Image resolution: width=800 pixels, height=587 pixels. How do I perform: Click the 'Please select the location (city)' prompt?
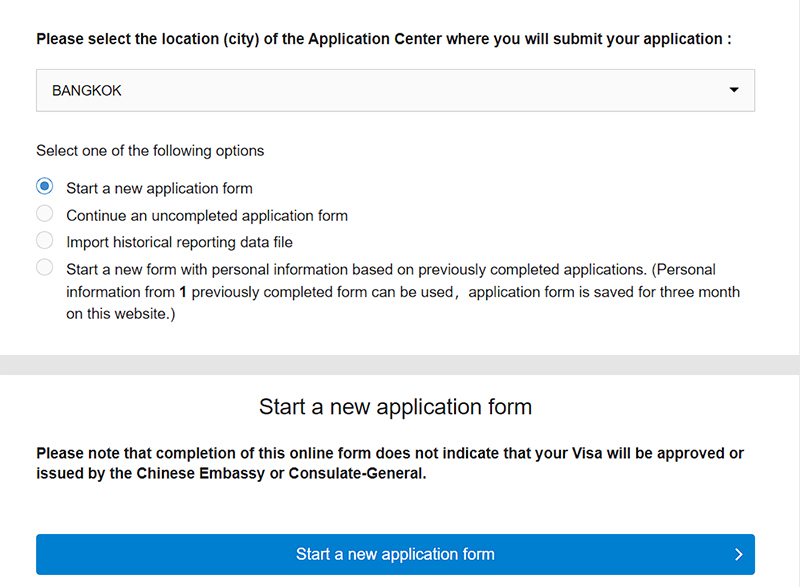(x=384, y=39)
